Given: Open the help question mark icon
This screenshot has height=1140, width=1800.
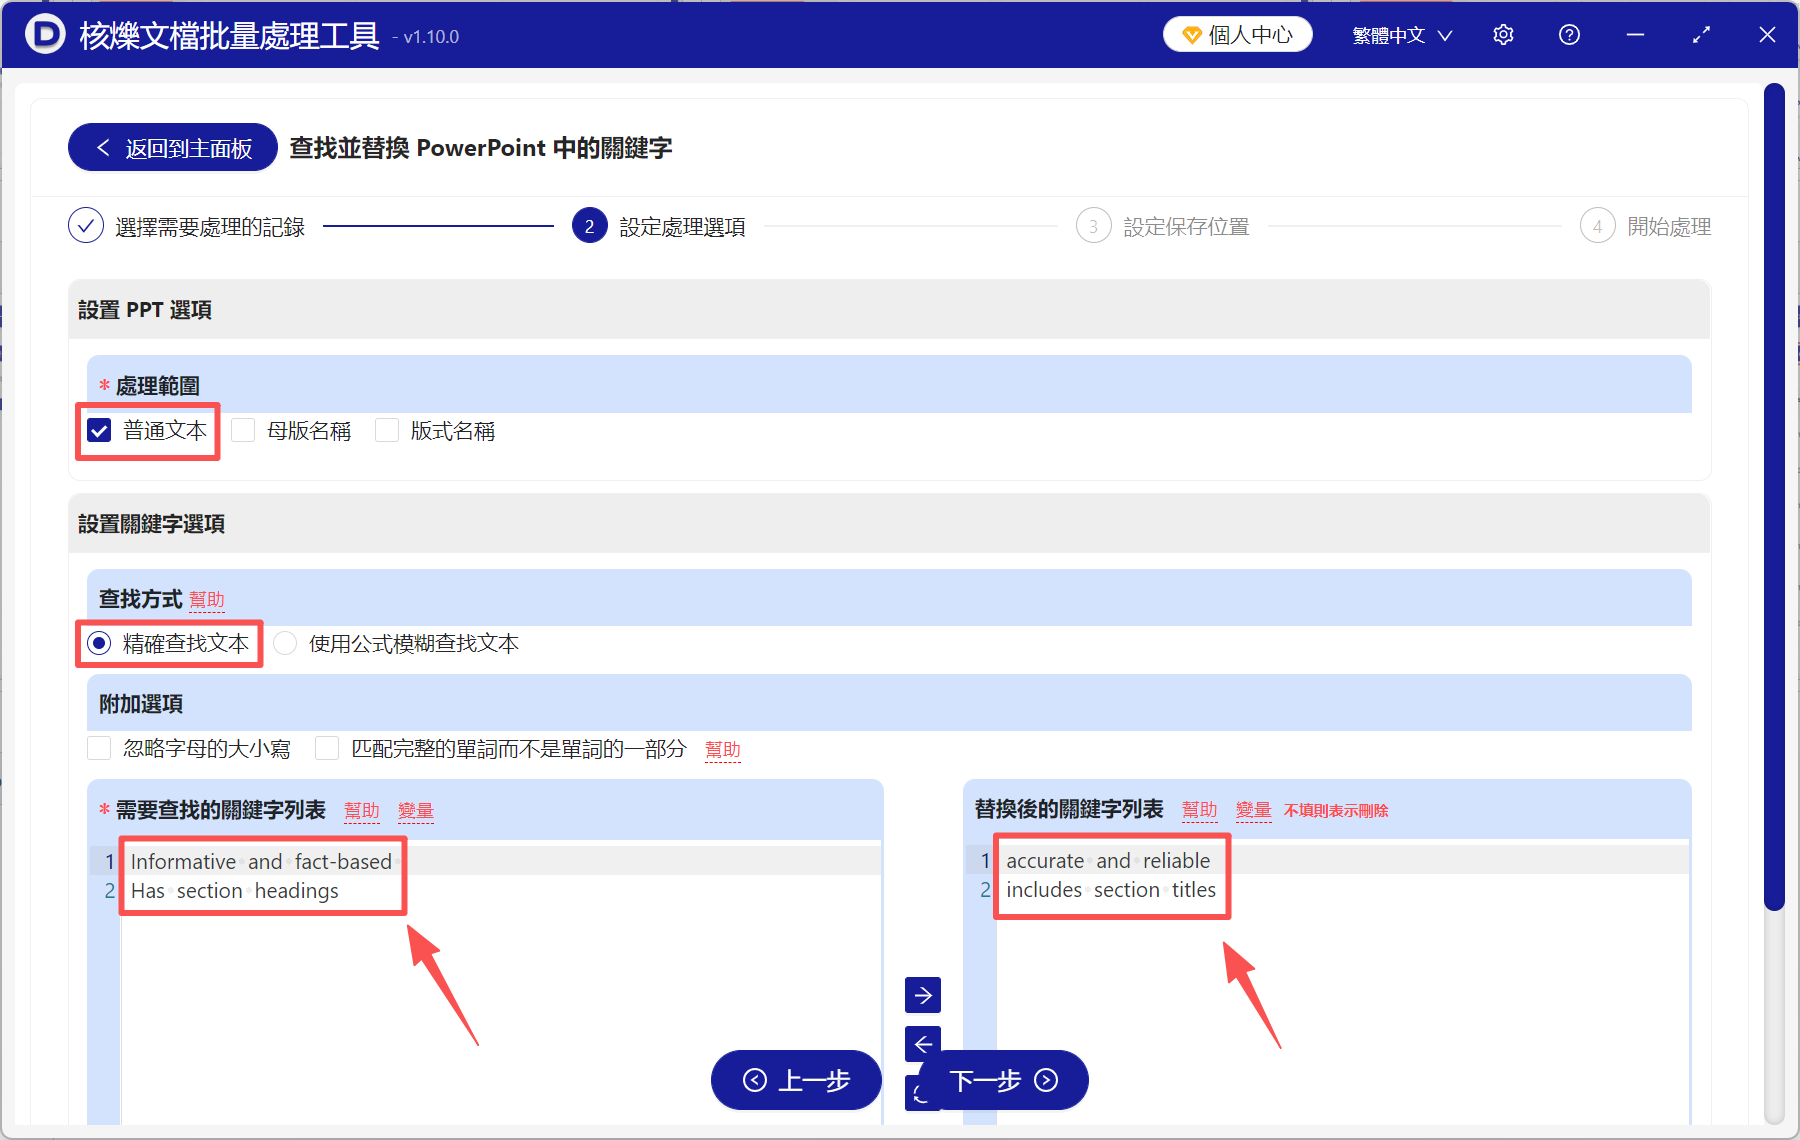Looking at the screenshot, I should point(1569,34).
